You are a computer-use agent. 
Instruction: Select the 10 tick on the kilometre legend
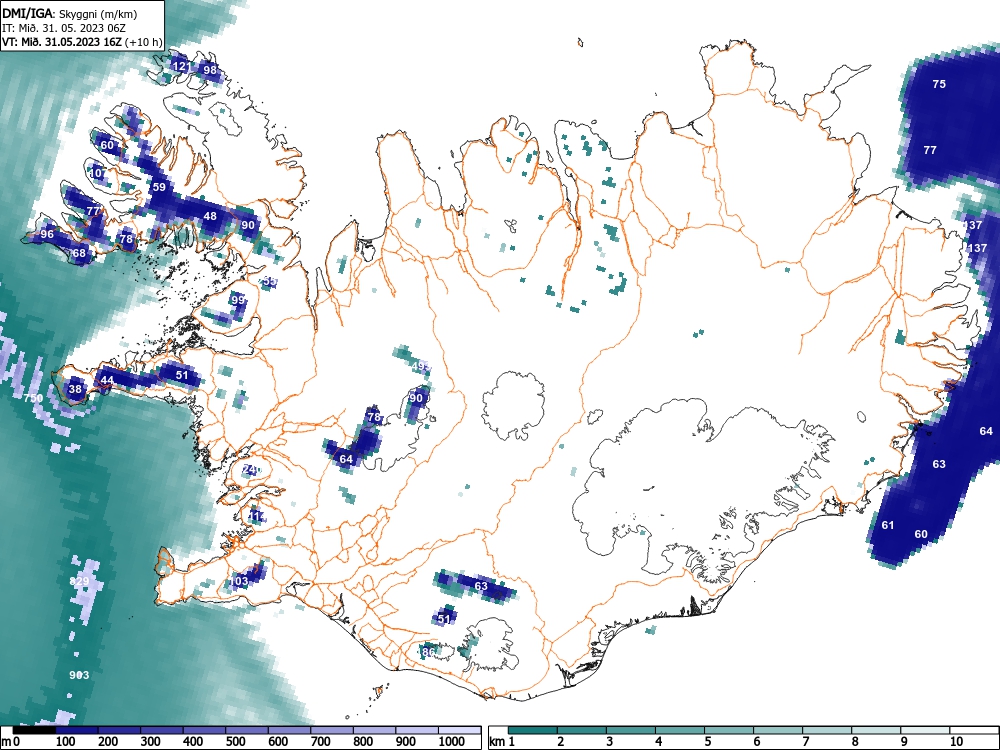[x=956, y=742]
